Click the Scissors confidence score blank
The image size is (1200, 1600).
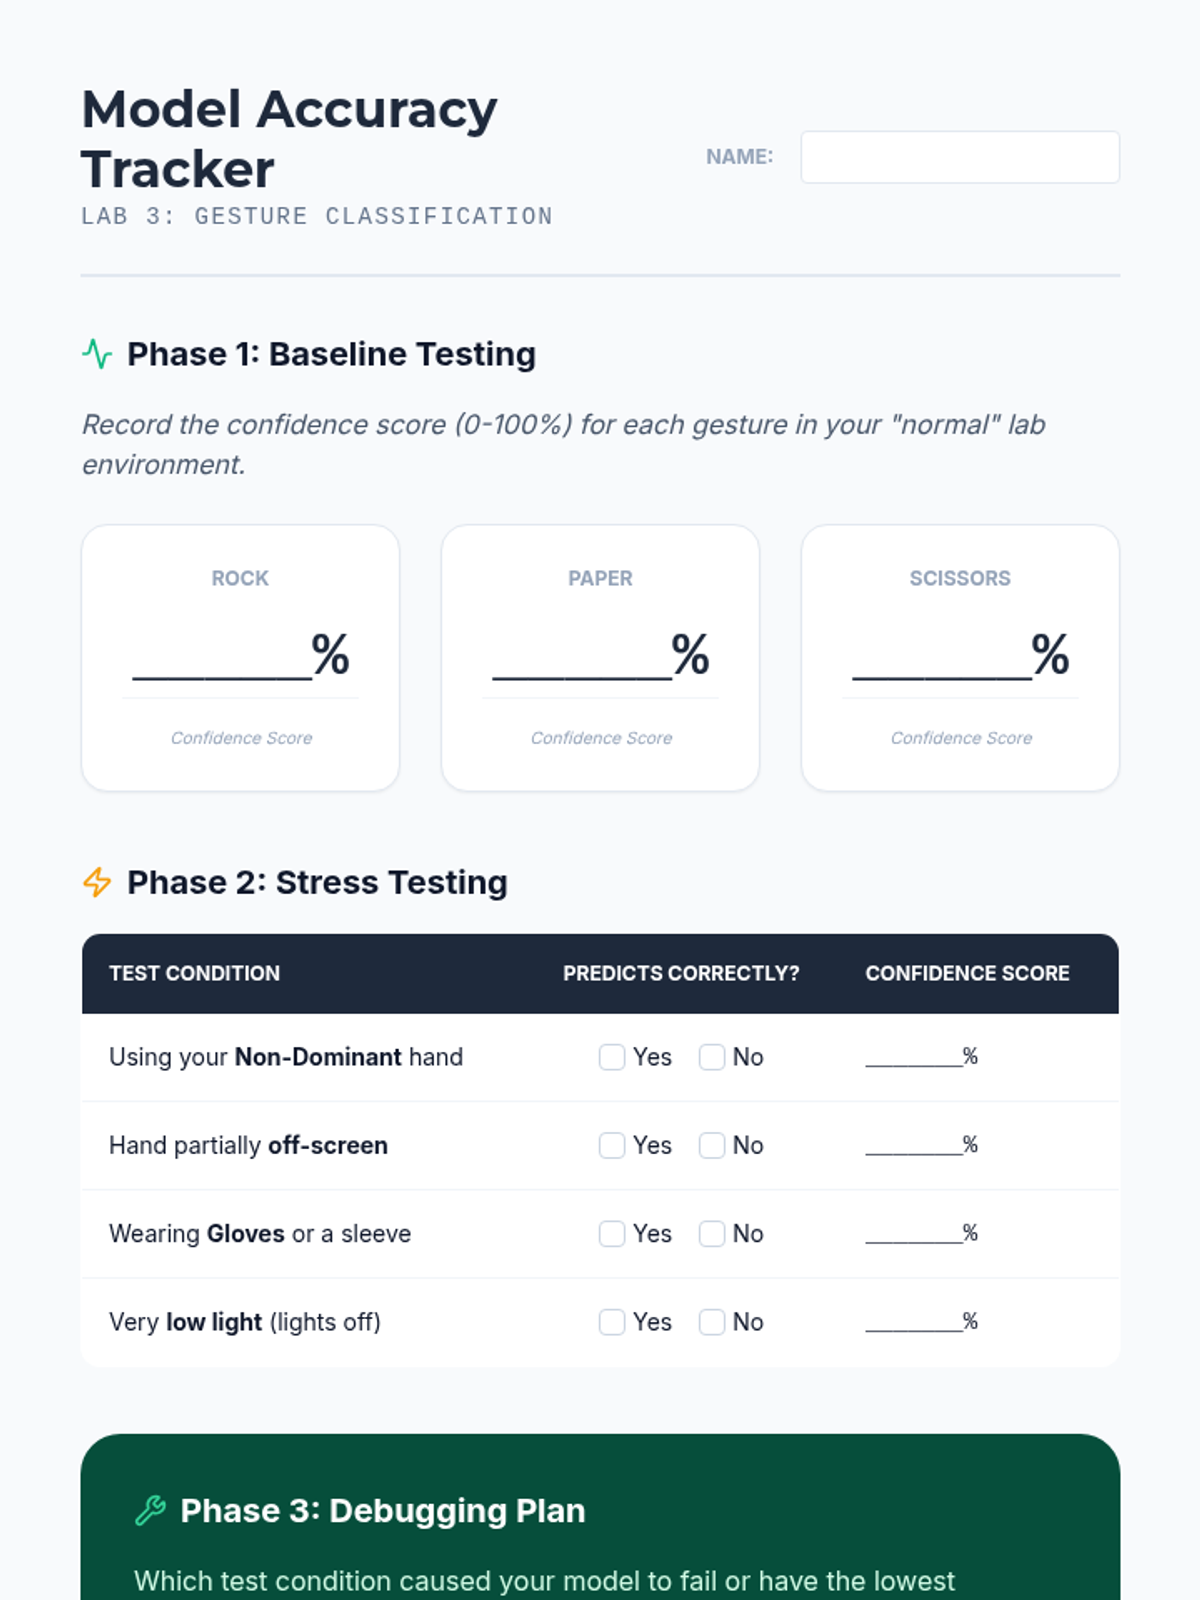[x=942, y=660]
